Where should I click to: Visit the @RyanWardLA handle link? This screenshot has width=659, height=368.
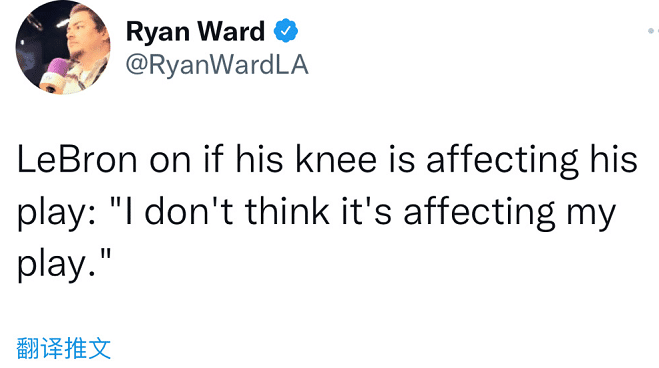217,65
